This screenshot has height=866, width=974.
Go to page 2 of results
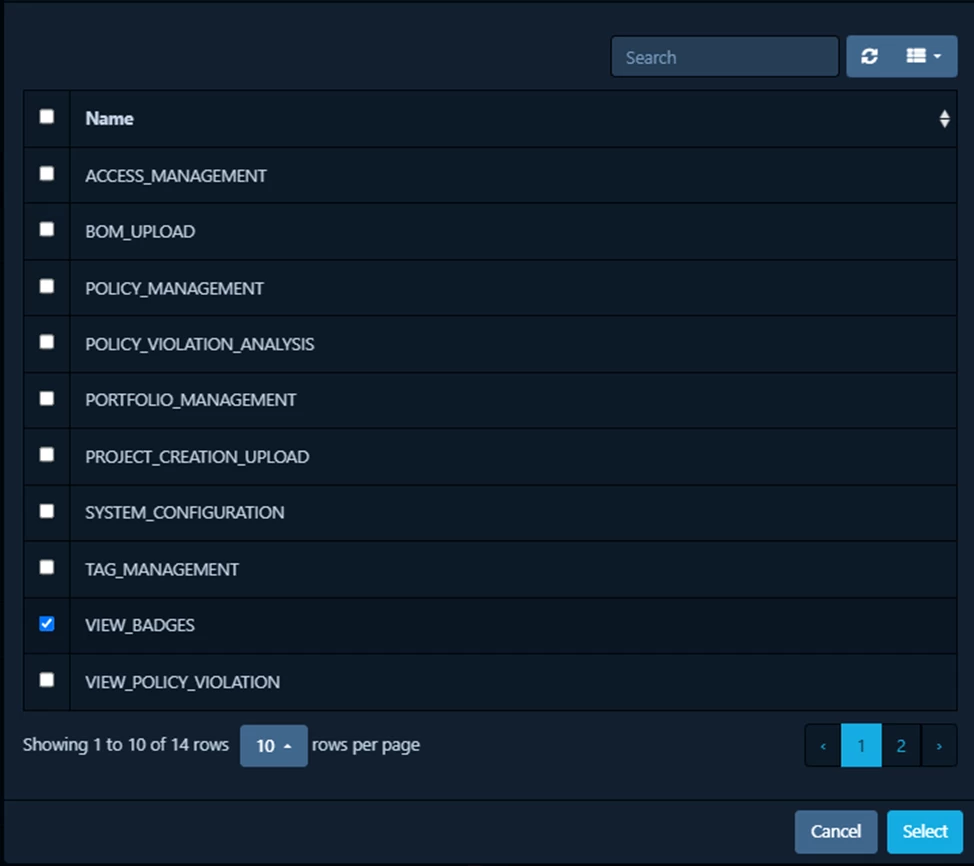[900, 745]
